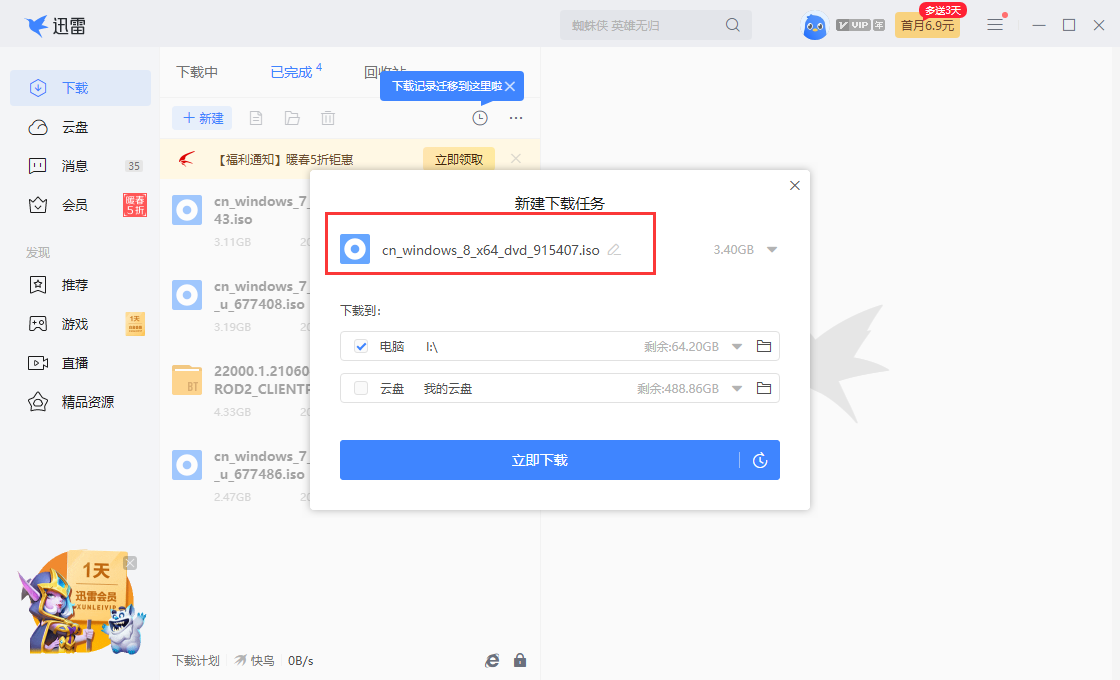
Task: Open the main hamburger menu
Action: (x=995, y=25)
